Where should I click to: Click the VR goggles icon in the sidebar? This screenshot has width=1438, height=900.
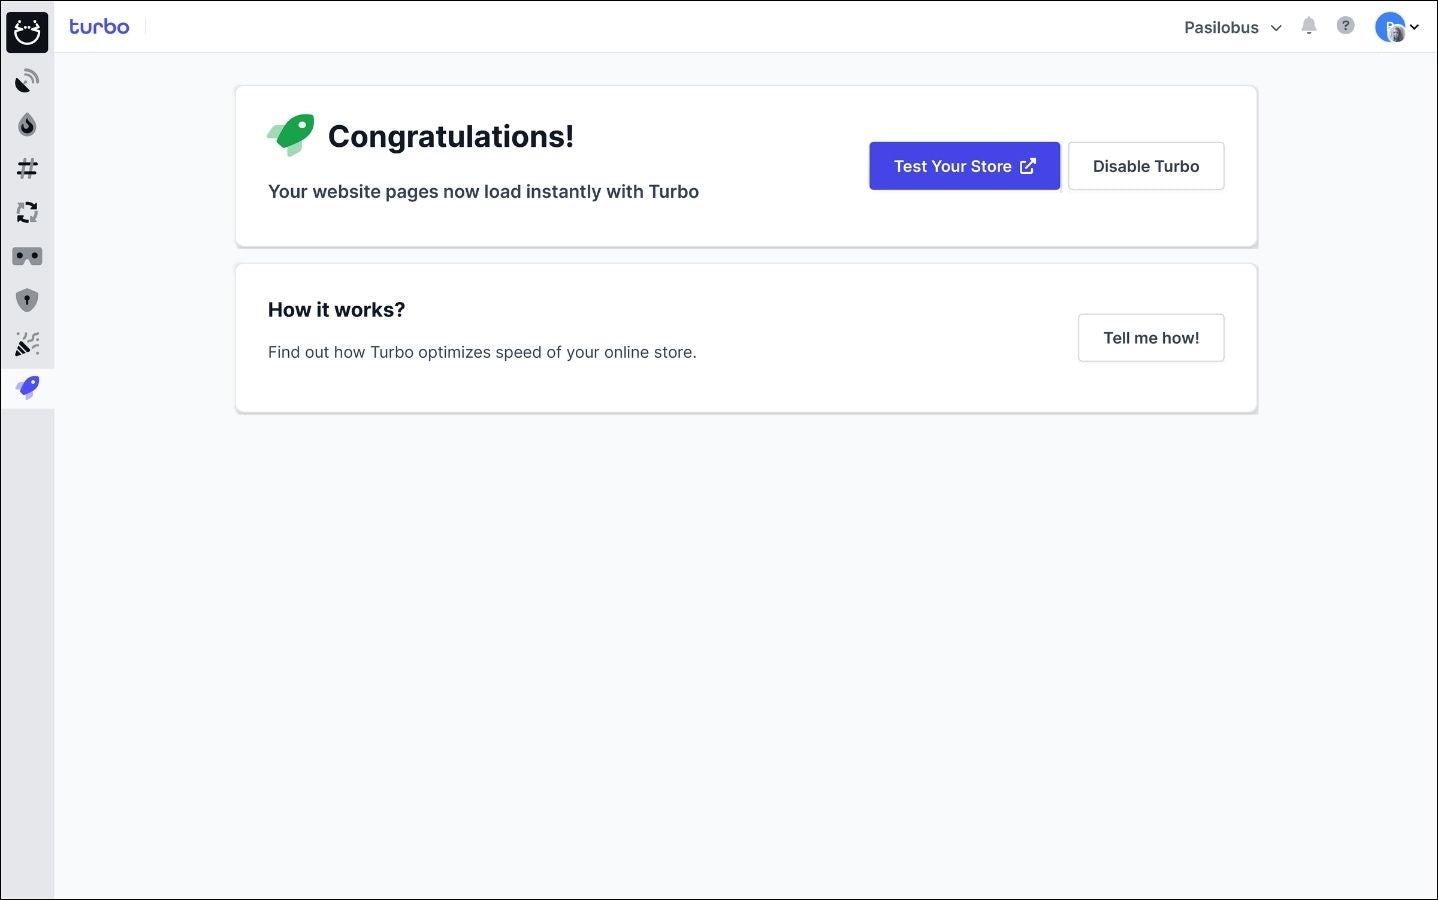27,257
